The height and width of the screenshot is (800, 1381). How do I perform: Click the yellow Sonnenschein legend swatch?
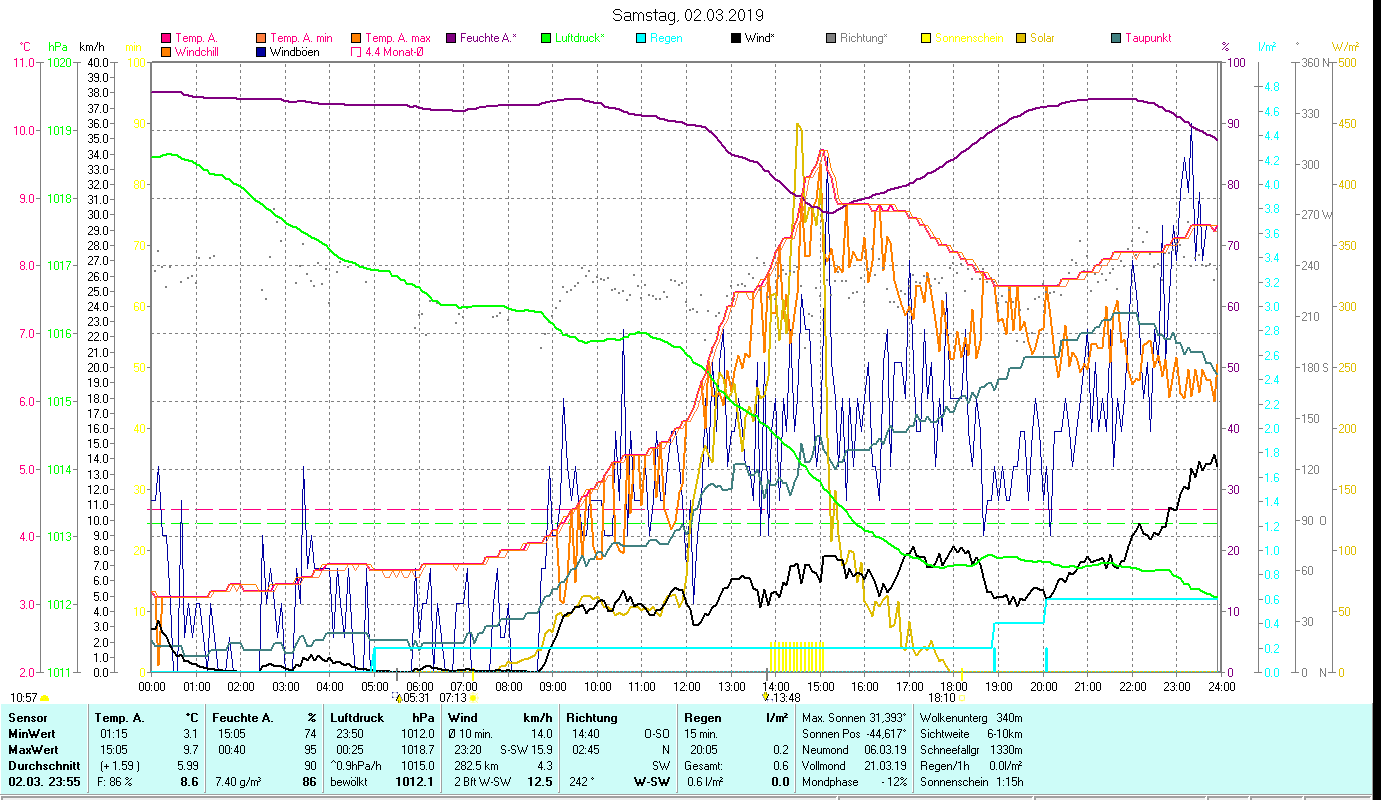click(x=926, y=39)
